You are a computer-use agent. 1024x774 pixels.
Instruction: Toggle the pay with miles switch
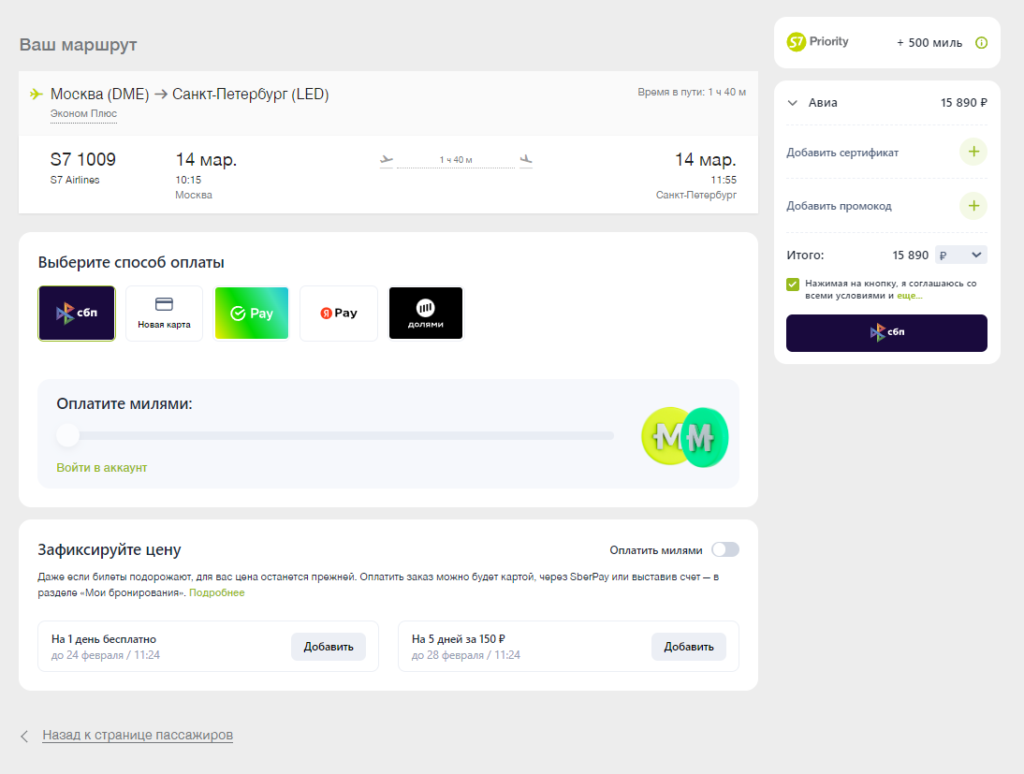click(x=725, y=550)
